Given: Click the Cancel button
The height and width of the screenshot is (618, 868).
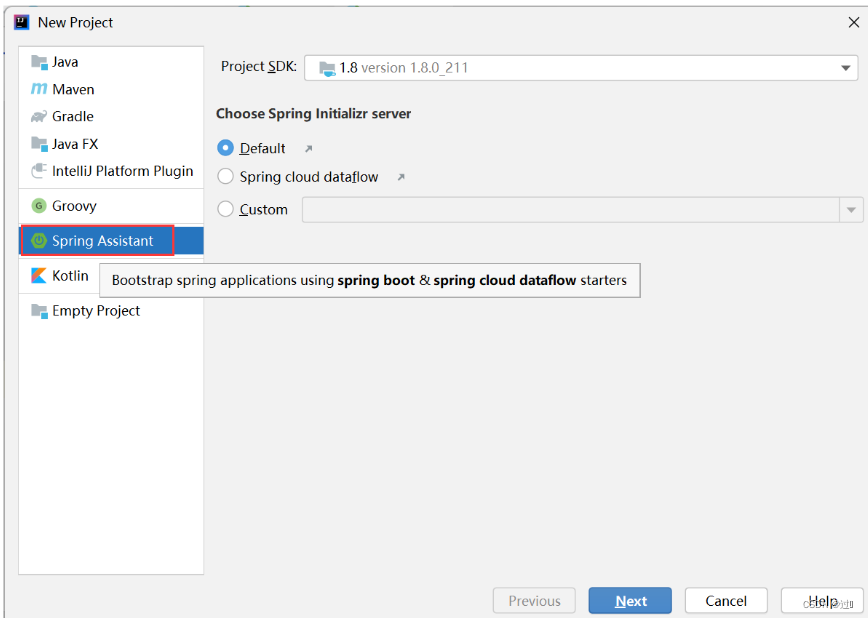Looking at the screenshot, I should [x=726, y=601].
